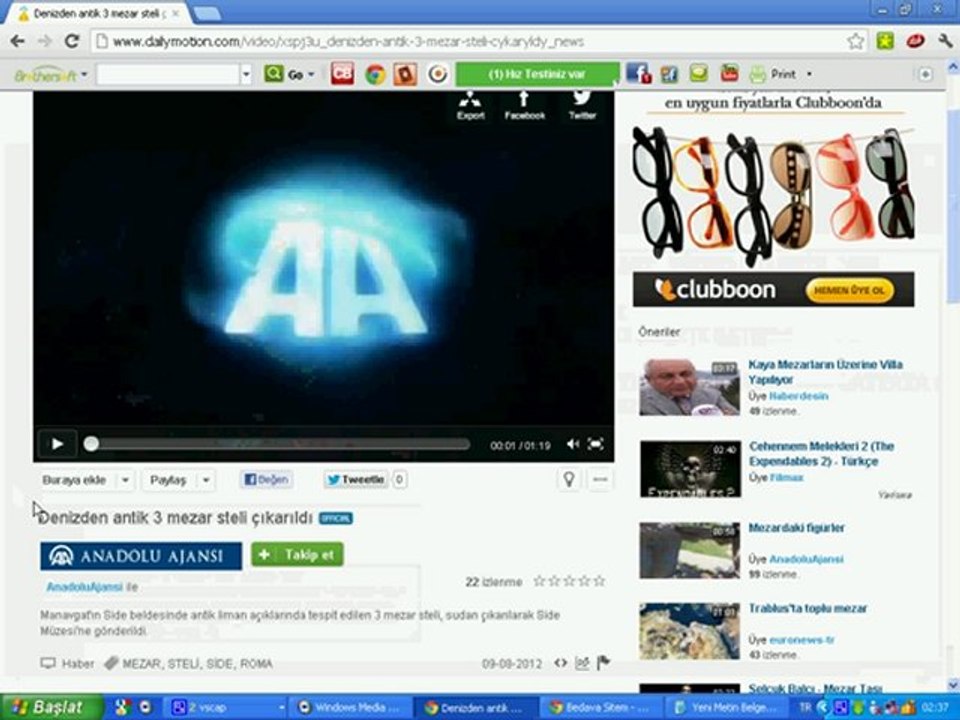Switch to 2 vscap taskbar item
Image resolution: width=960 pixels, height=720 pixels.
tap(227, 708)
